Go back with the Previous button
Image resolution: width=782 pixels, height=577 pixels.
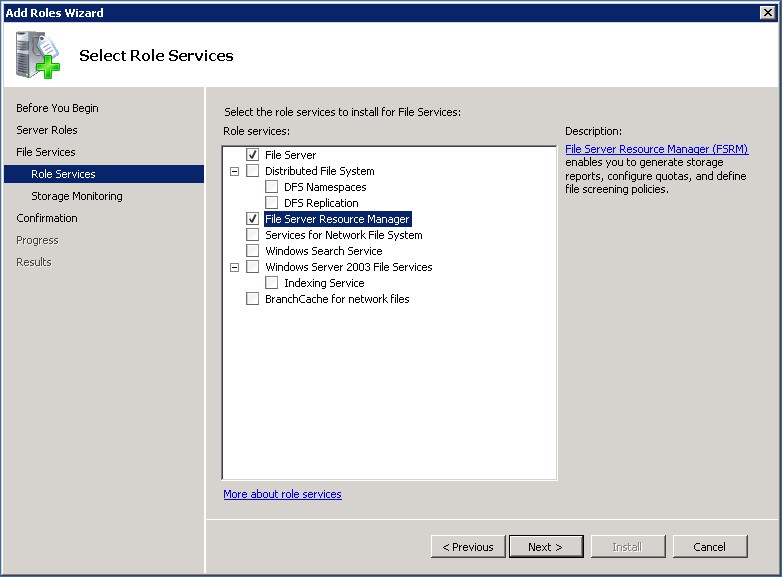coord(467,547)
